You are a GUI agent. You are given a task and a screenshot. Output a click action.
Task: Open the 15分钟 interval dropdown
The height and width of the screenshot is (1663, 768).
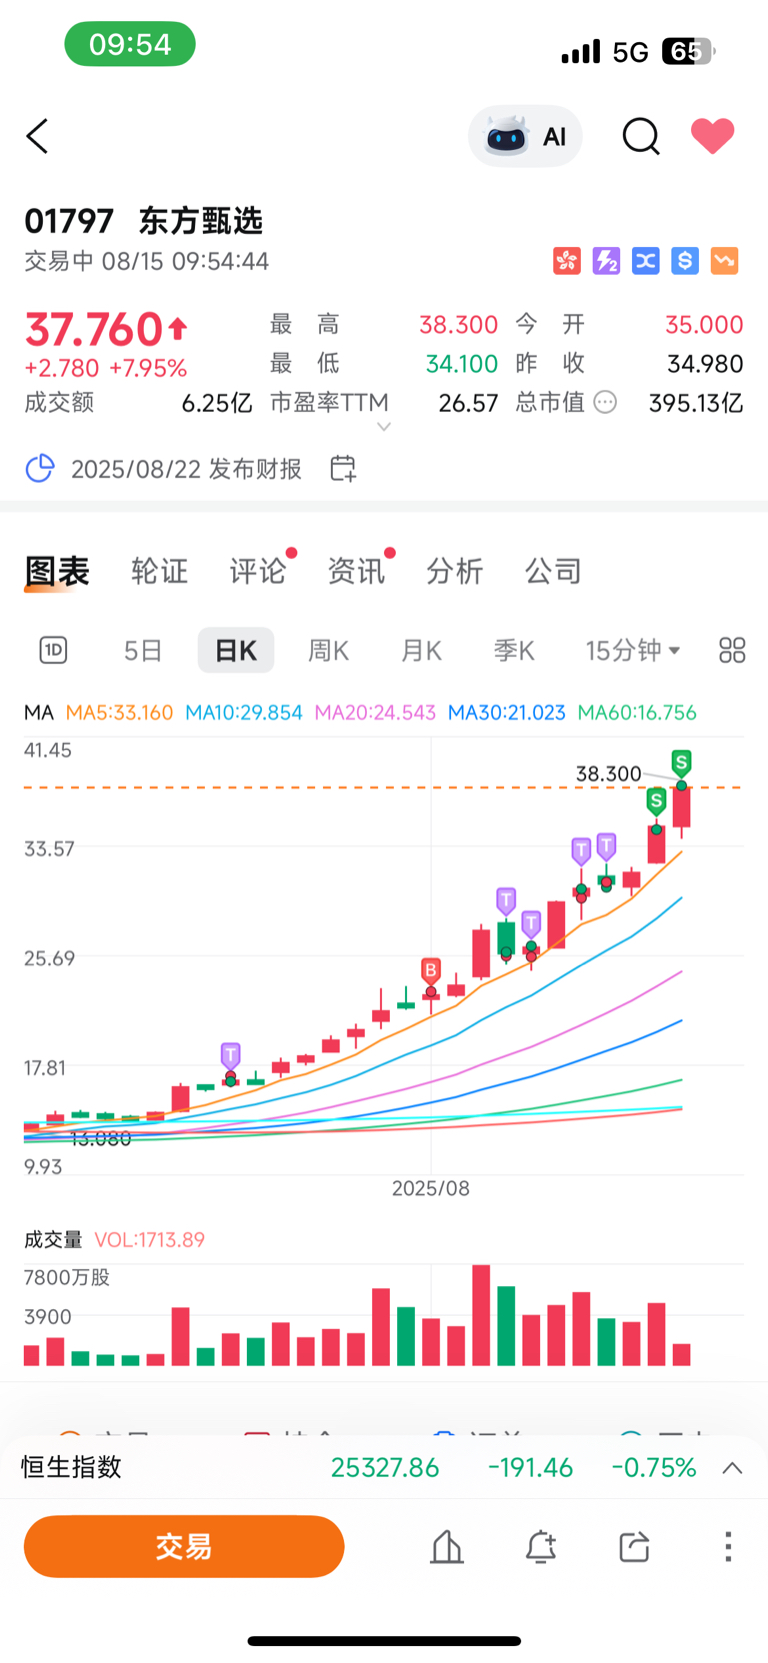coord(633,651)
